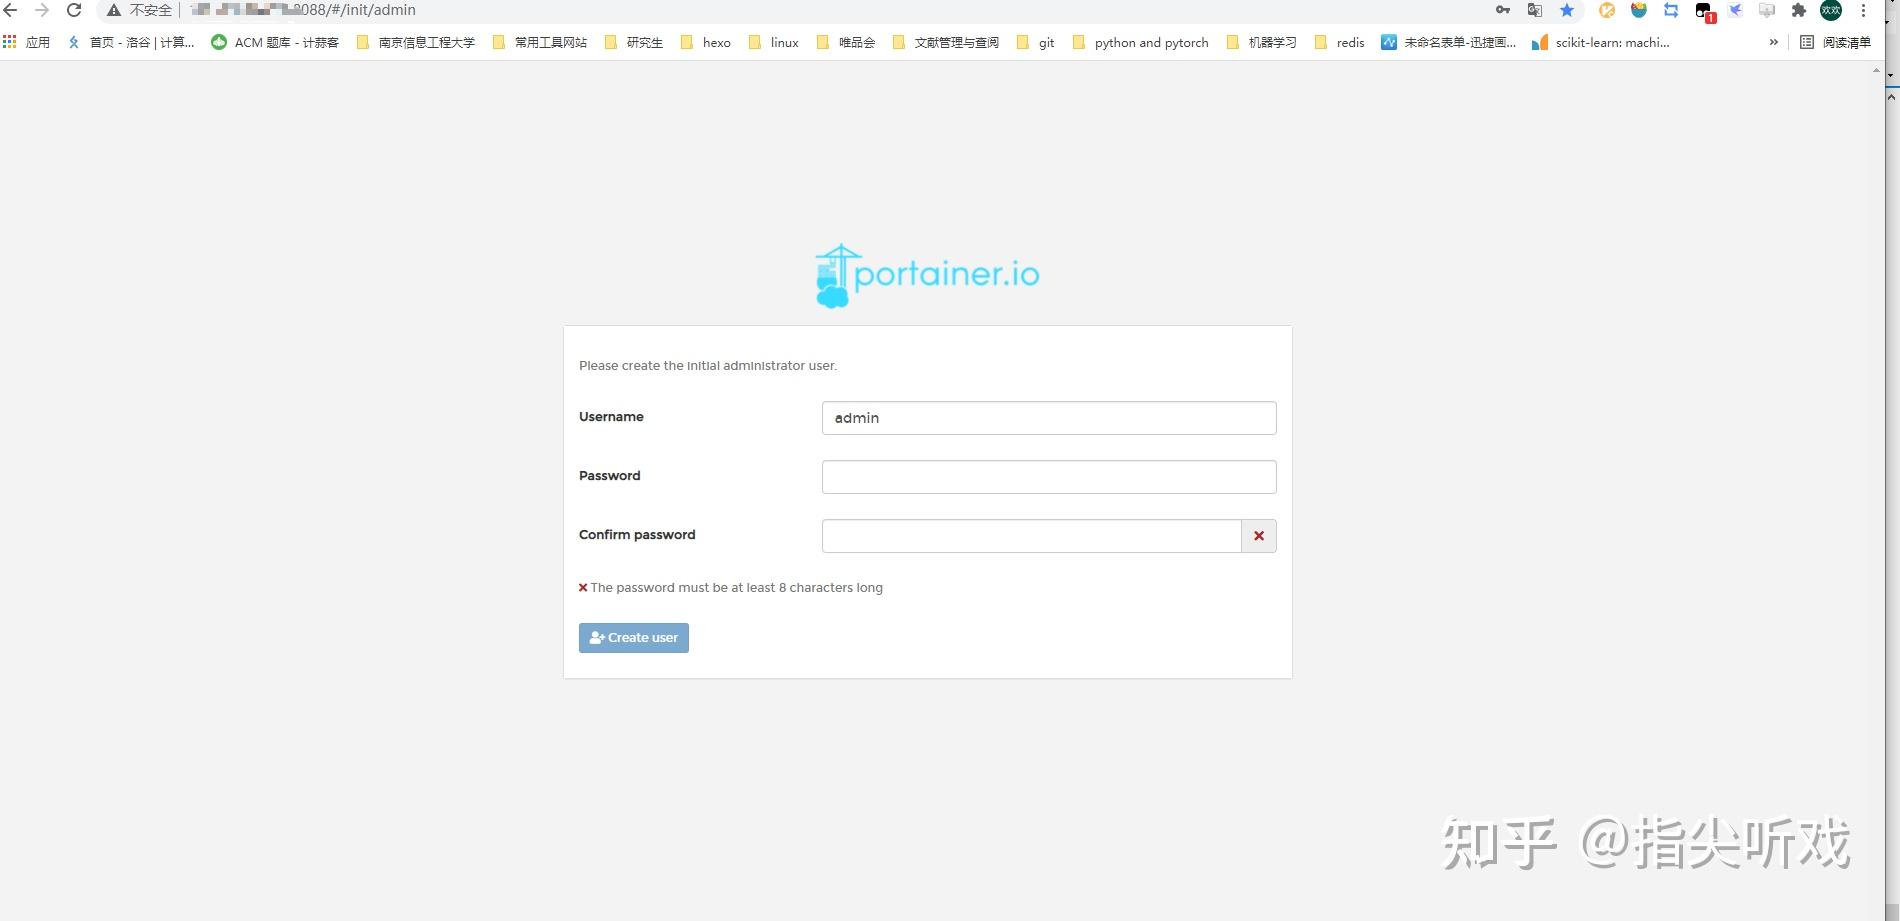Image resolution: width=1900 pixels, height=921 pixels.
Task: Open the 未命名表单 bookmark
Action: tap(1448, 42)
